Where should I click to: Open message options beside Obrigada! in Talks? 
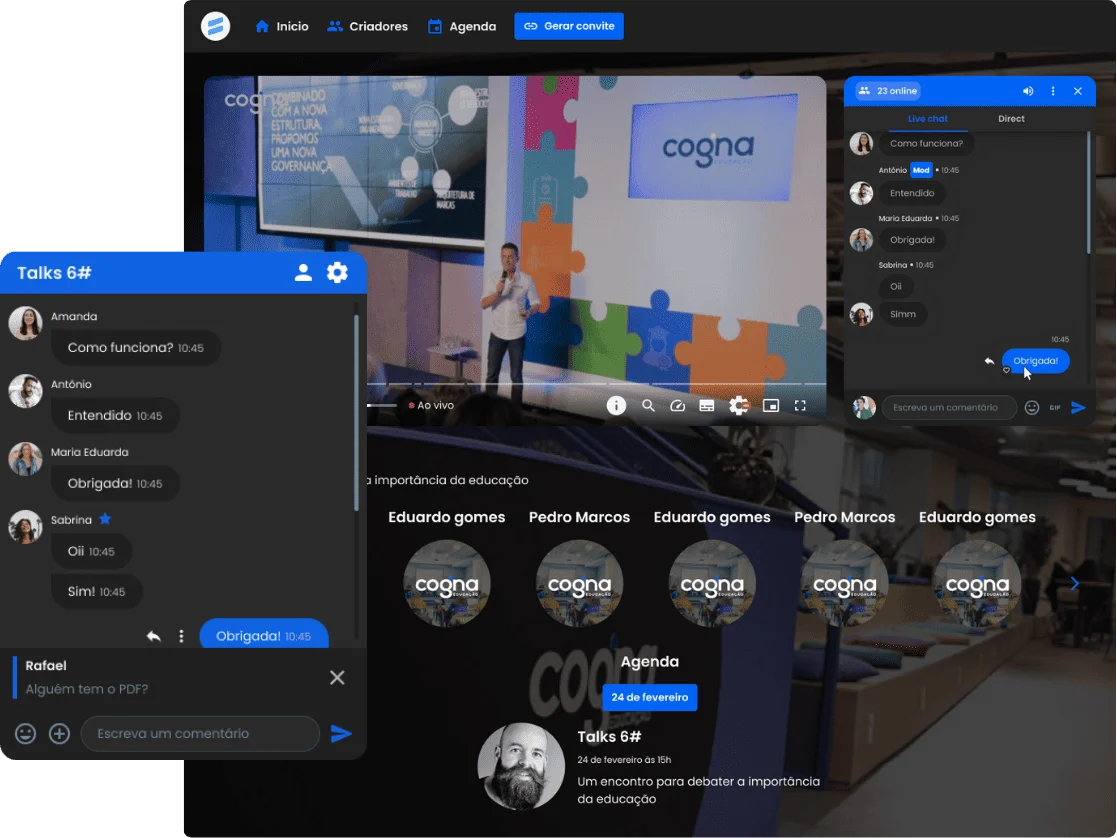pos(181,636)
